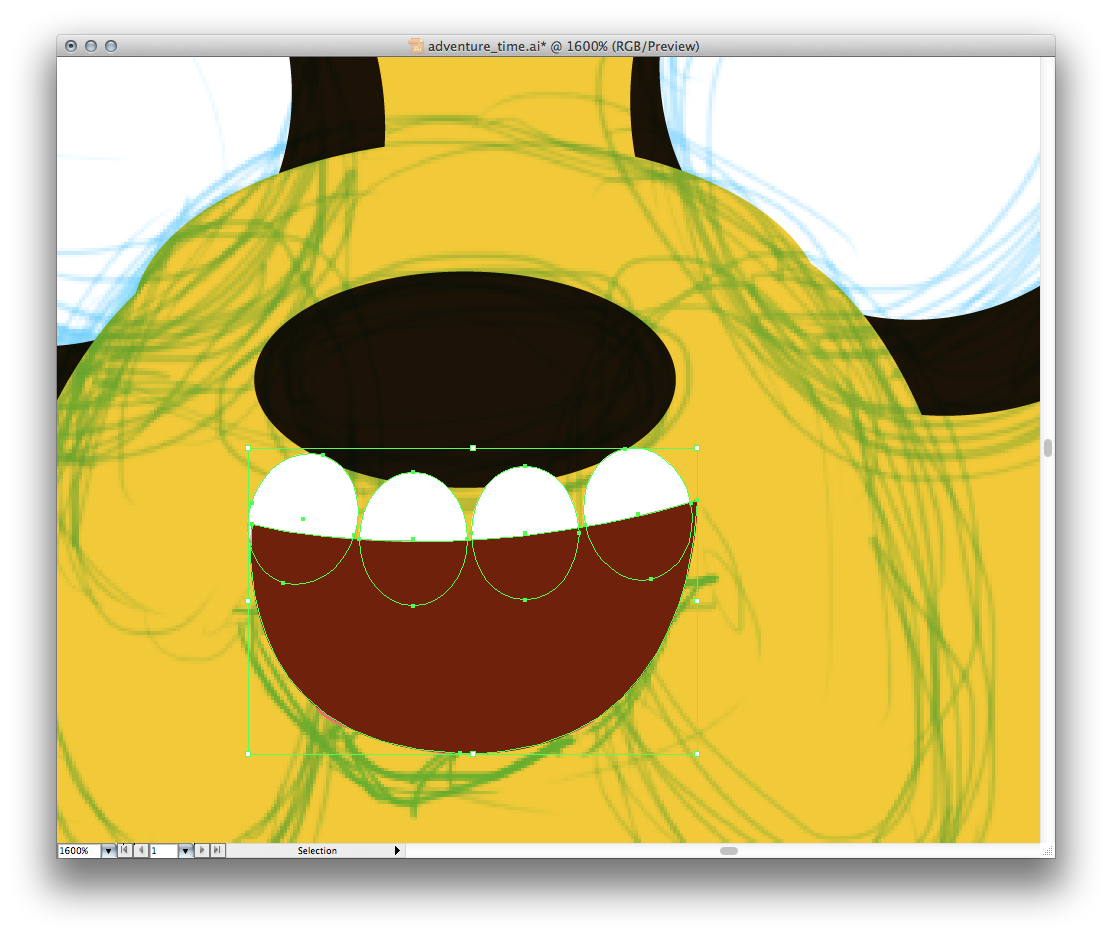
Task: Click the document icon in the title bar
Action: click(x=417, y=46)
